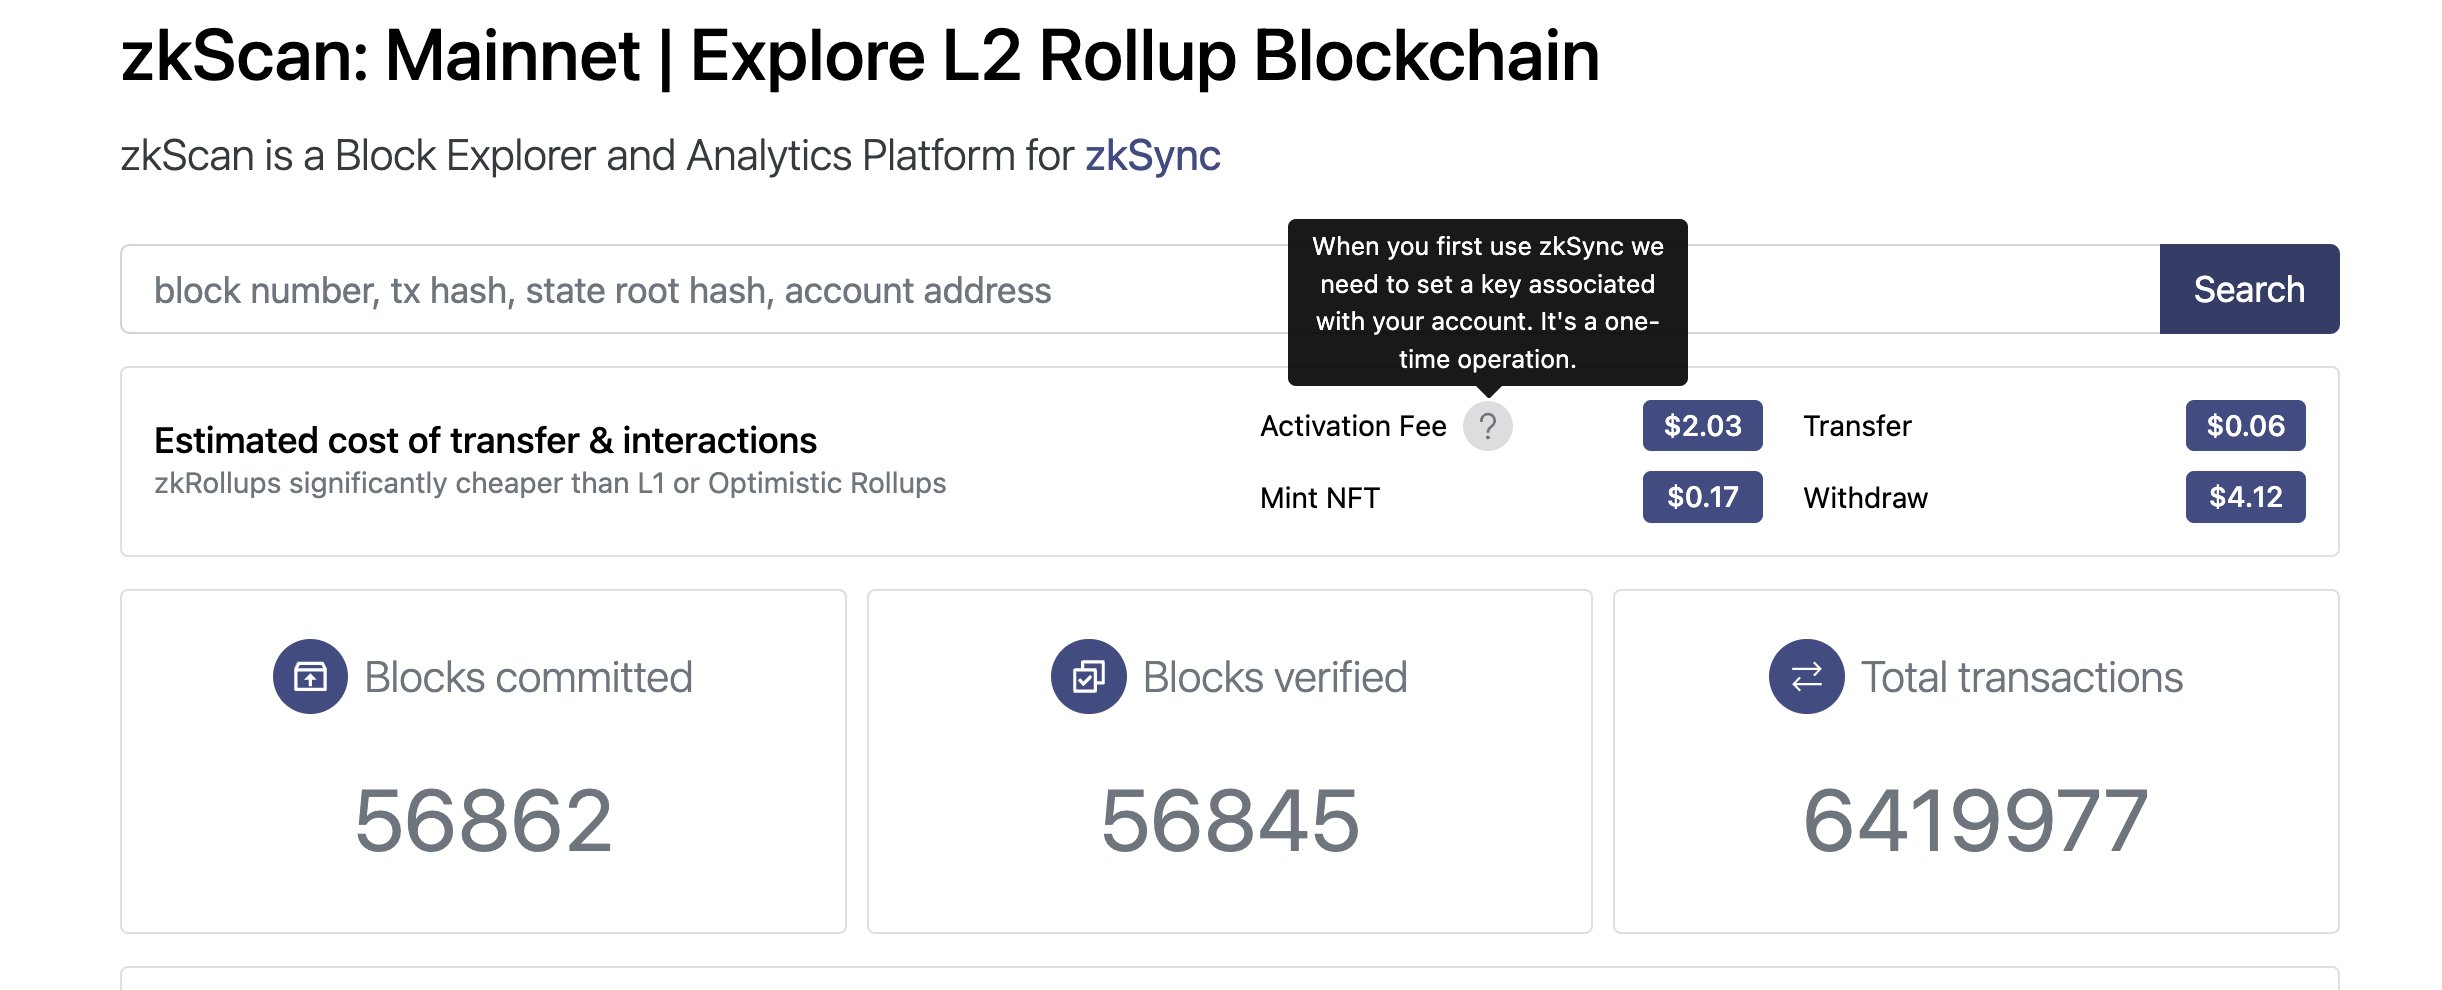The image size is (2442, 990).
Task: Click the Blocks committed count 56862
Action: 483,821
